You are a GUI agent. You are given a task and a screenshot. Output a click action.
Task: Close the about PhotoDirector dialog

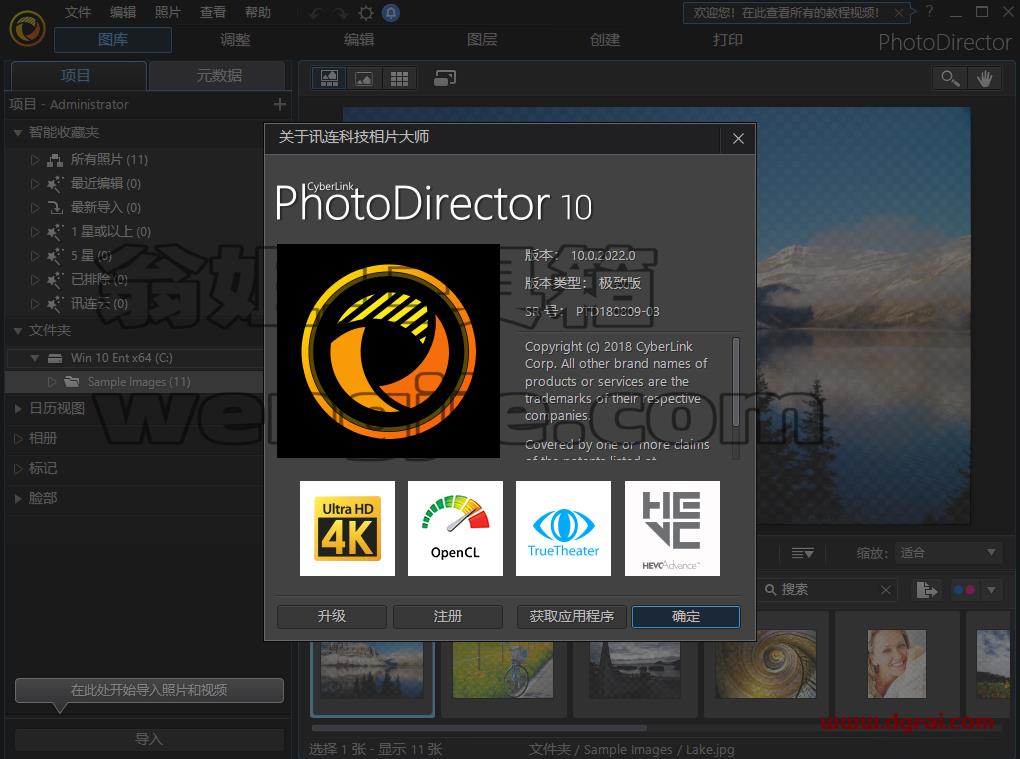pyautogui.click(x=738, y=139)
